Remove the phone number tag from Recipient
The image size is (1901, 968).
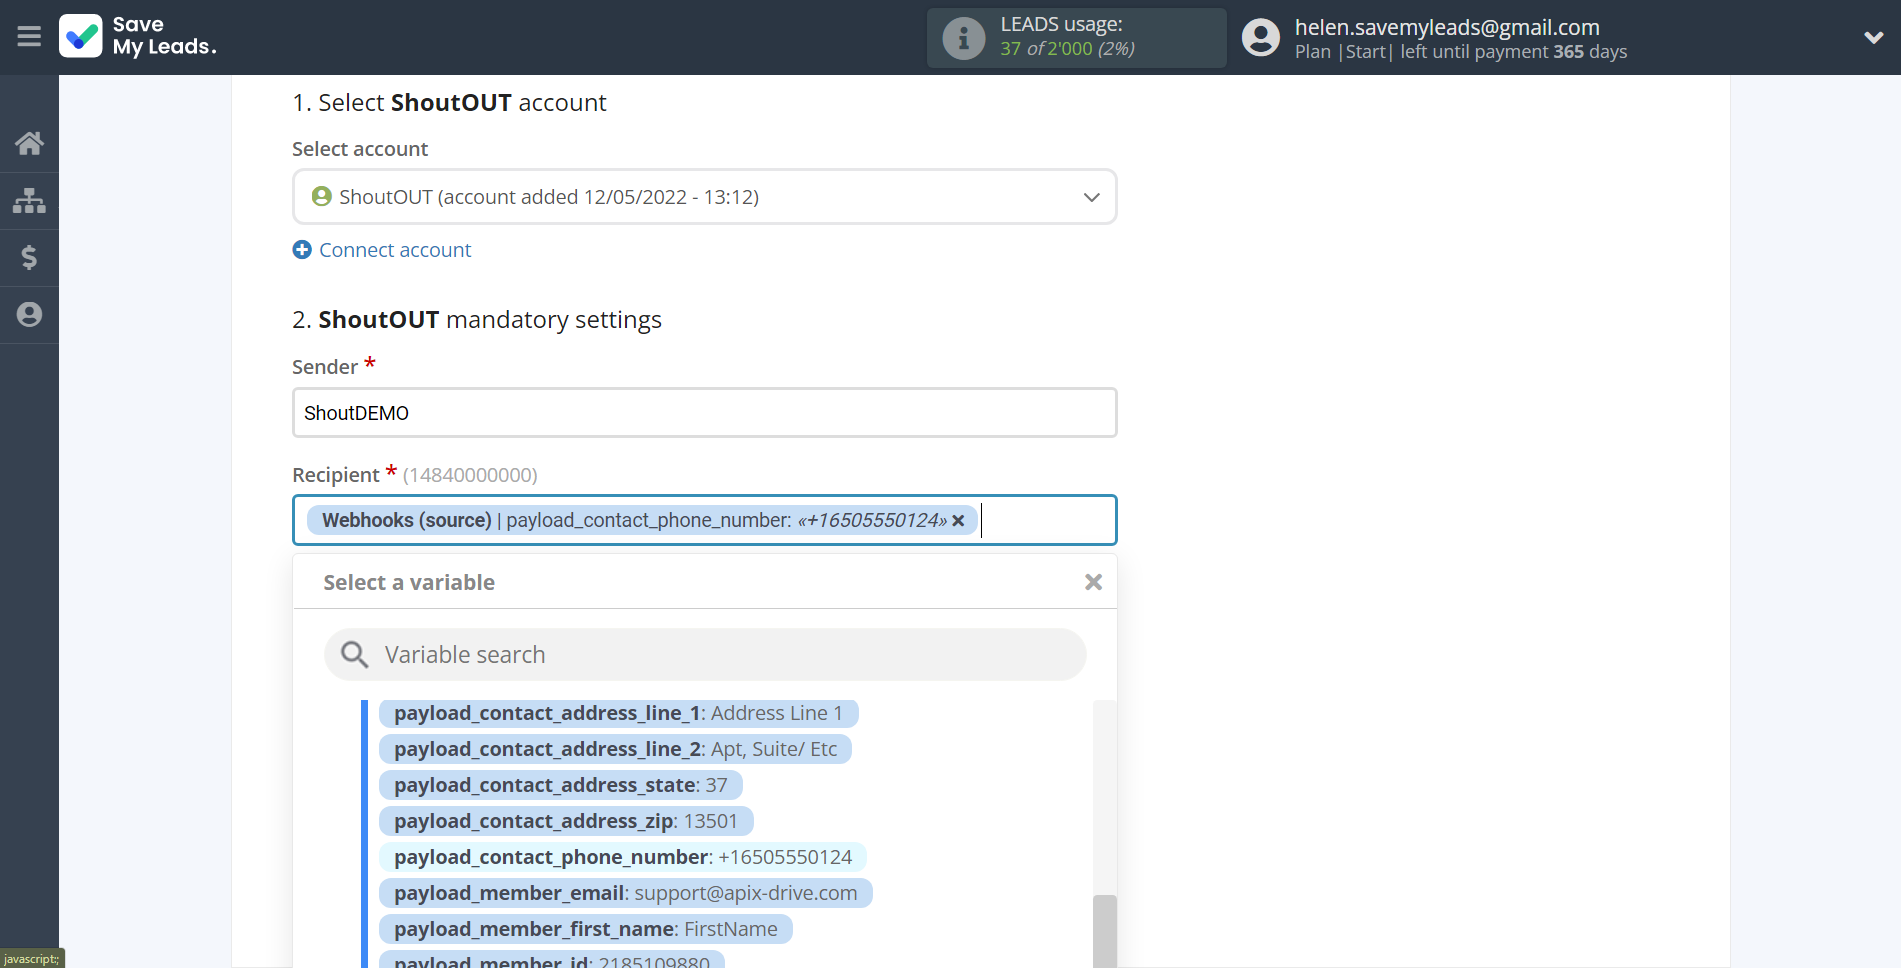[958, 521]
